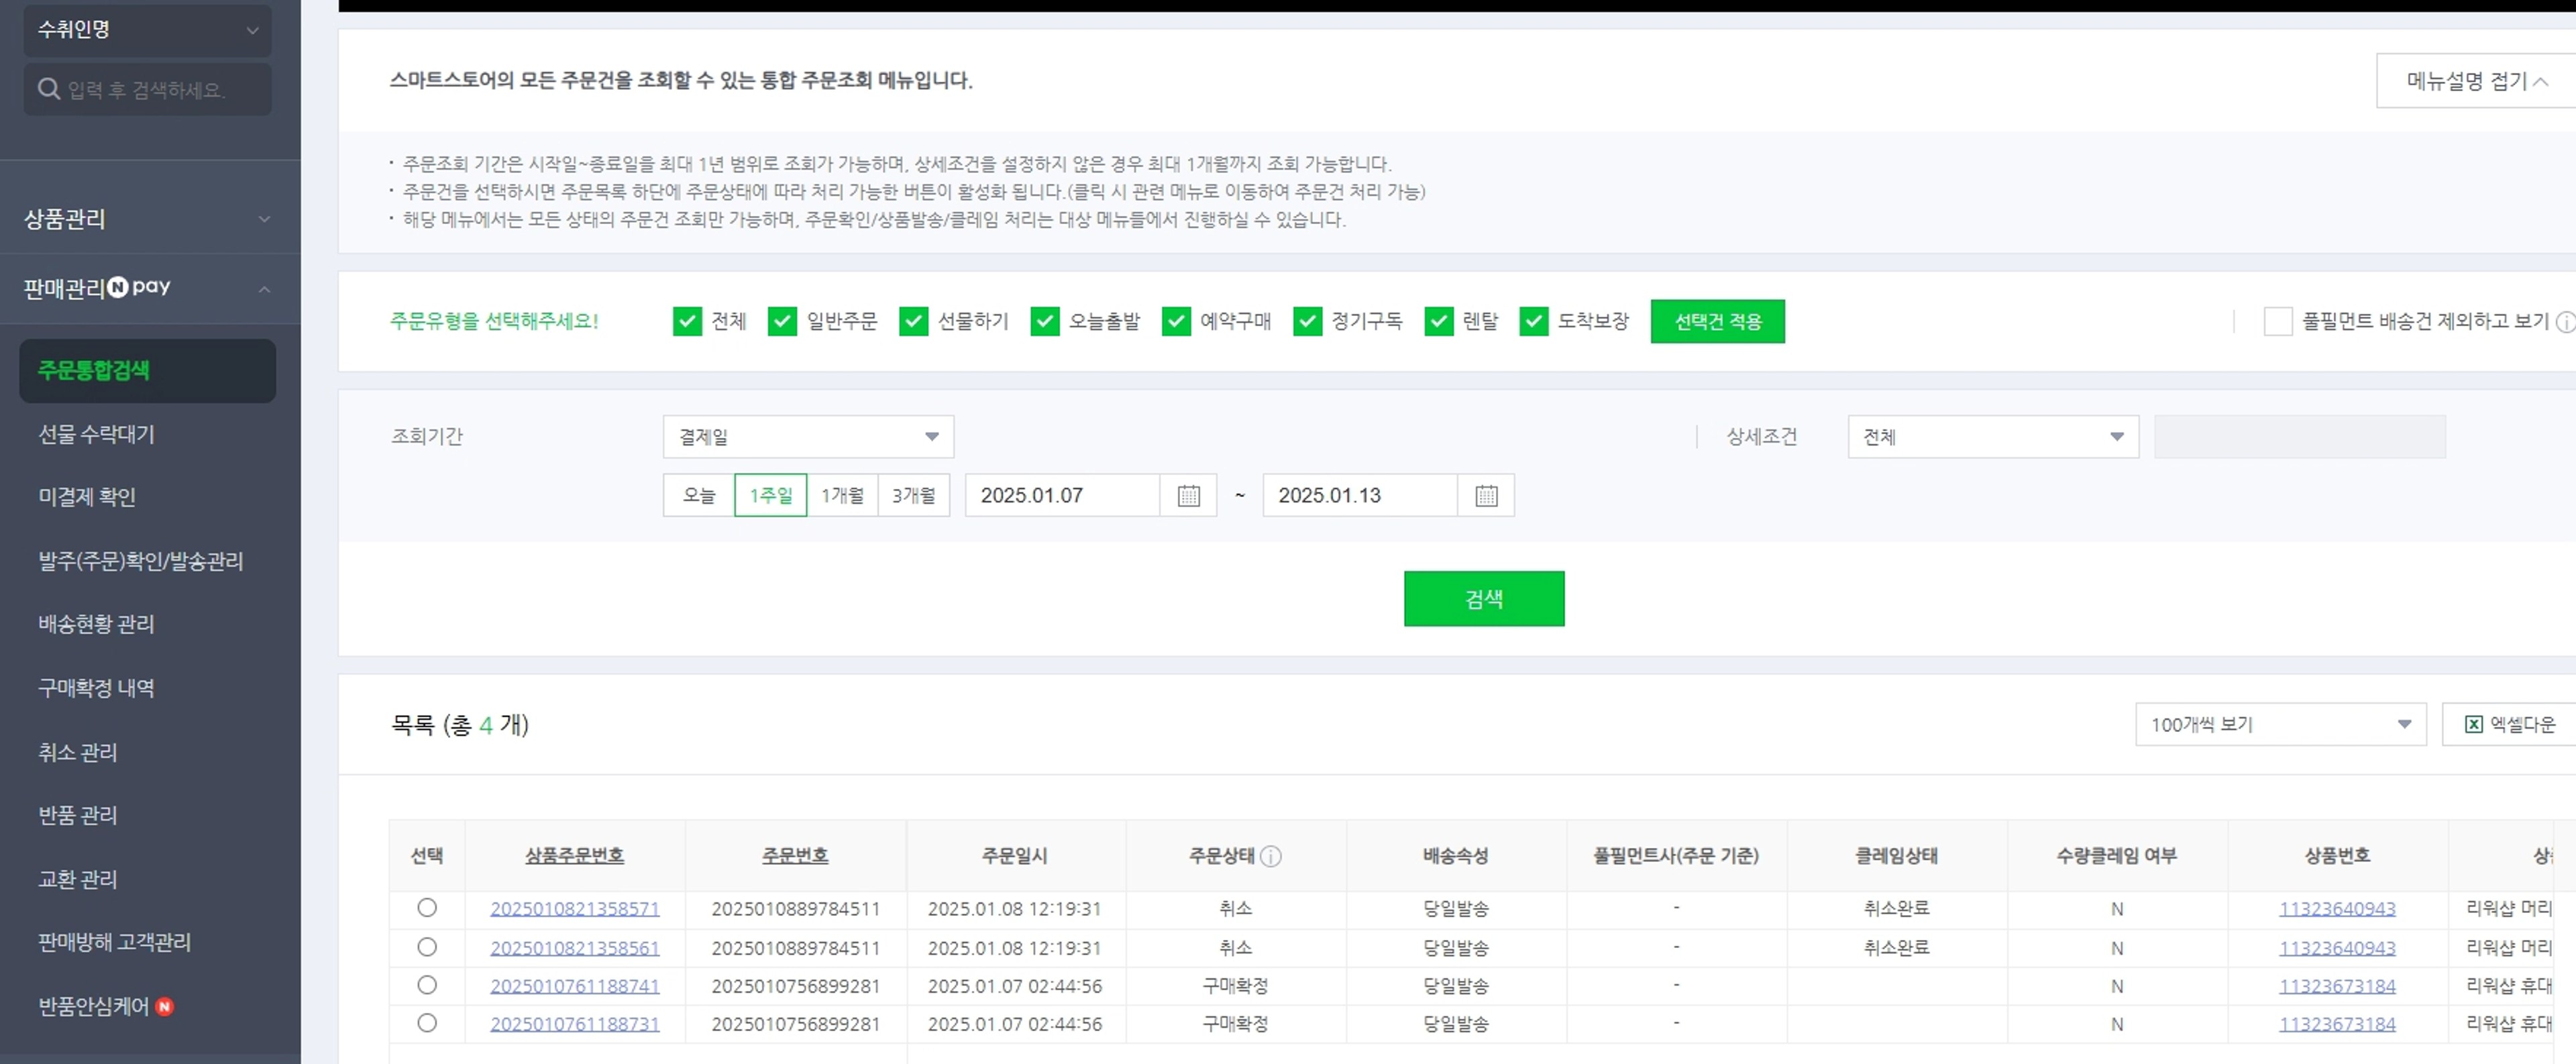Open product order link 2025010761188741
Screen dimensions: 2576x1064
(575, 986)
